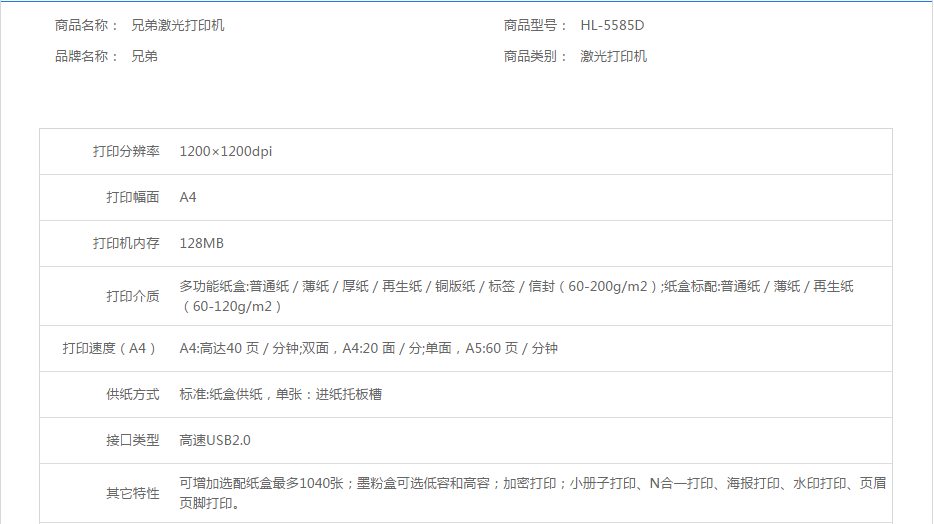Image resolution: width=934 pixels, height=524 pixels.
Task: Click the 供纸方式 row label
Action: point(133,394)
